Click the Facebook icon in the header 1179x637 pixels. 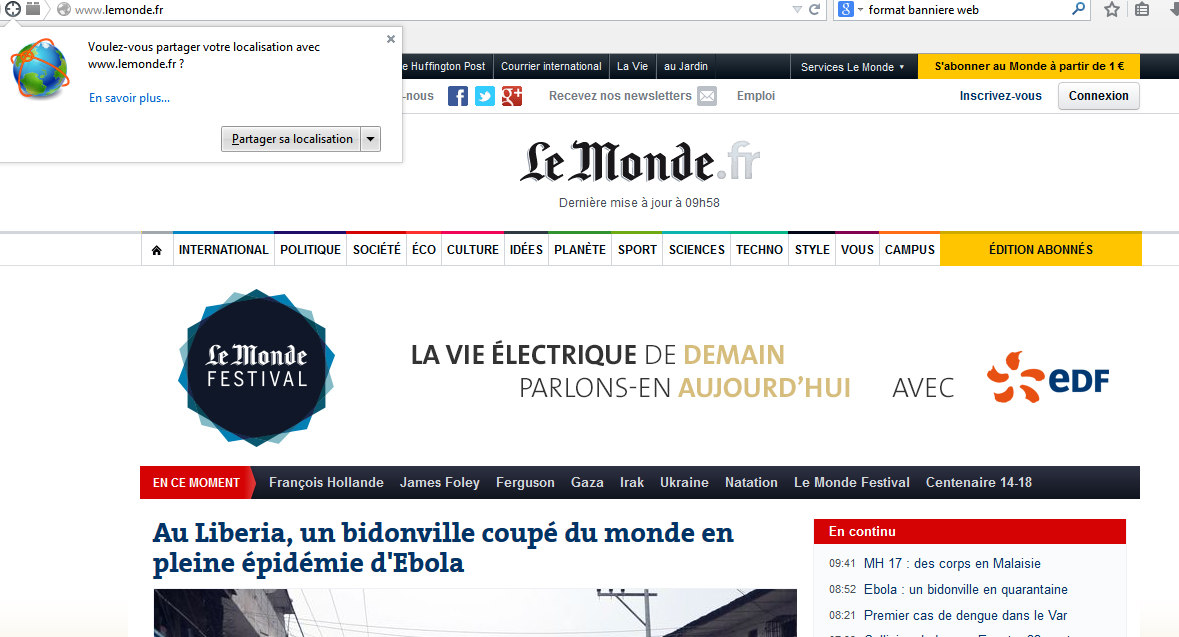[x=458, y=96]
